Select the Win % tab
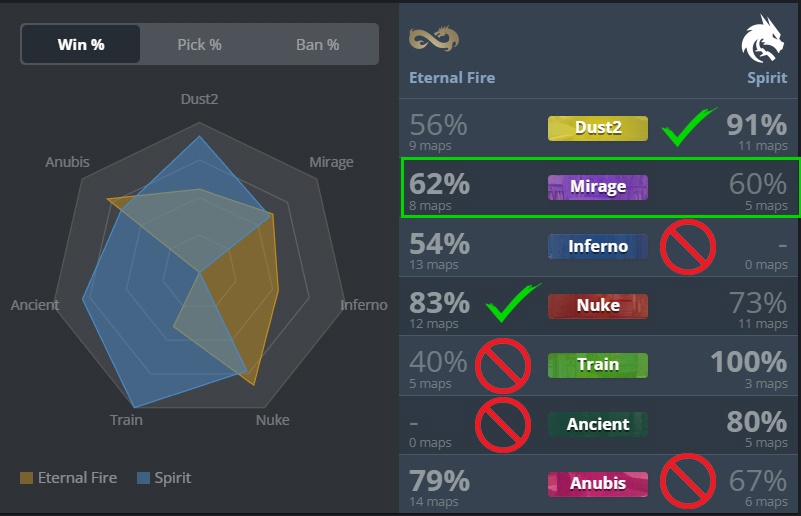This screenshot has width=801, height=516. (x=81, y=44)
